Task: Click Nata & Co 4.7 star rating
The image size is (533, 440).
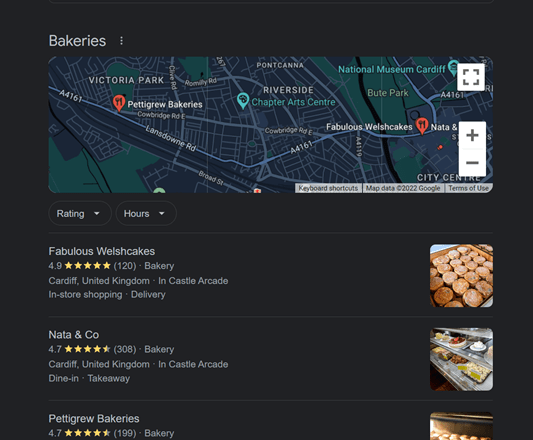Action: tap(87, 349)
